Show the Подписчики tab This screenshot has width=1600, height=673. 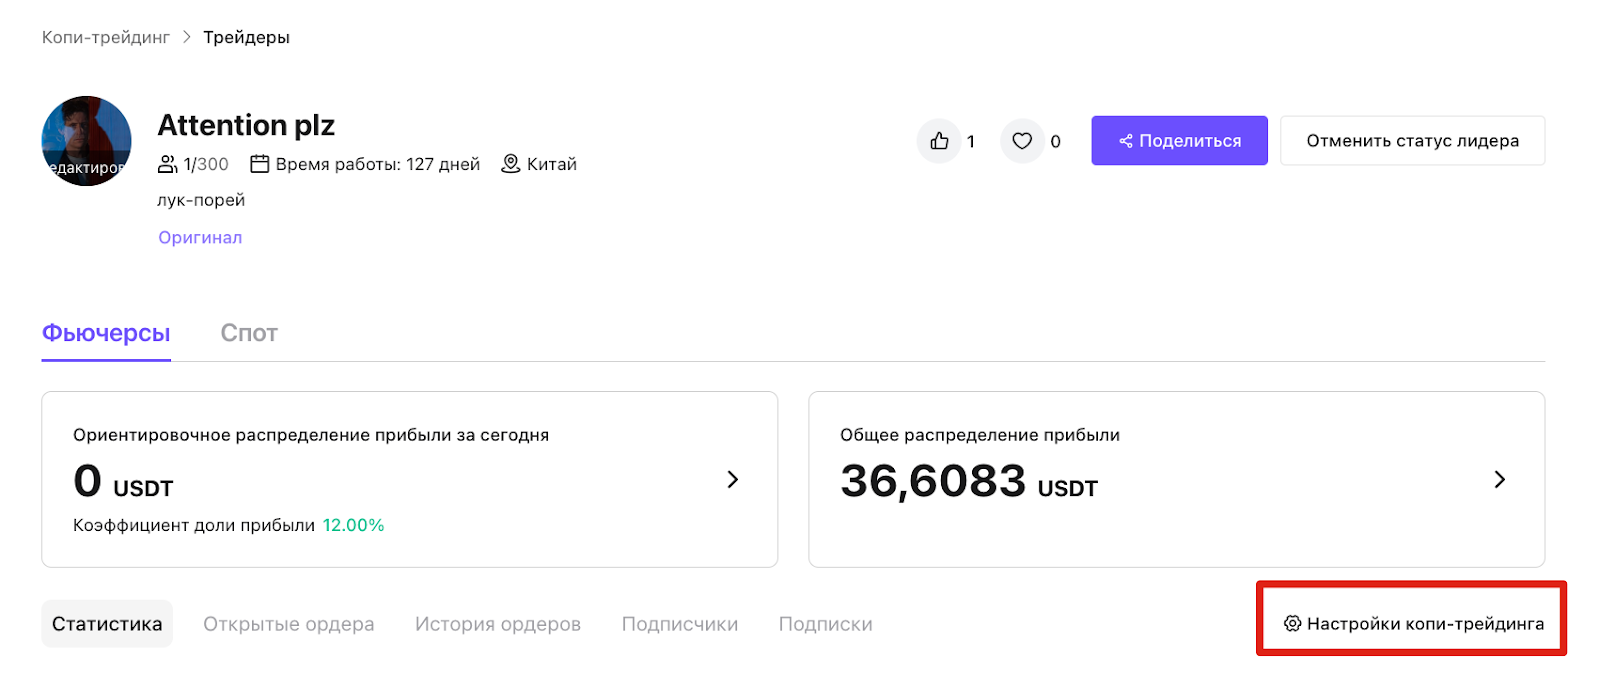[680, 624]
